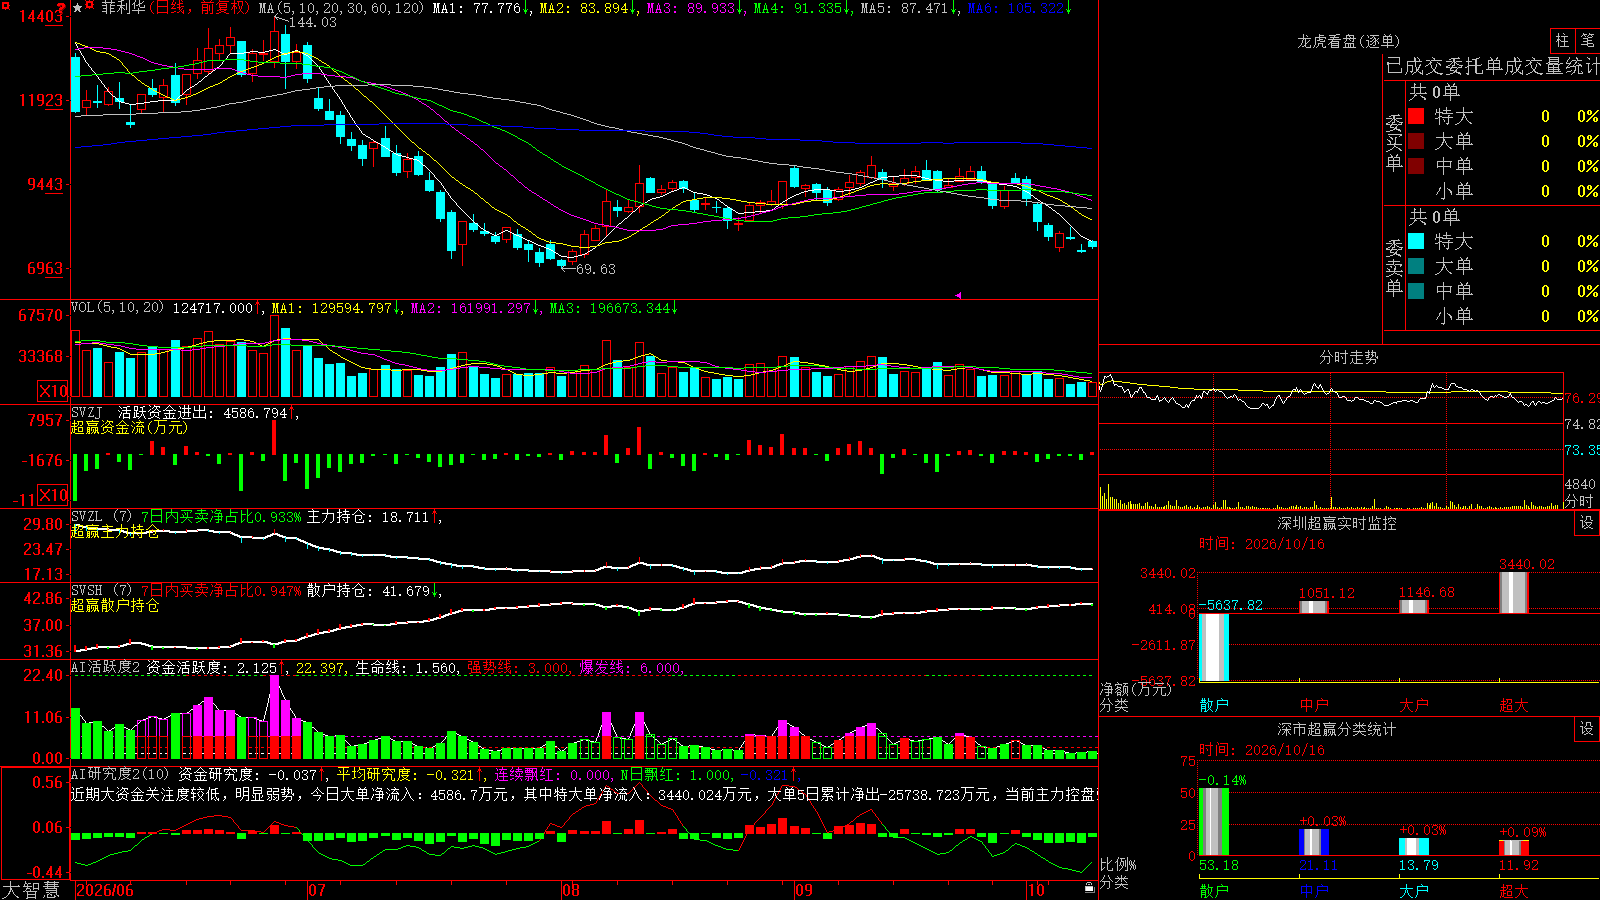
Task: Click the 69.63 low price label on the chart
Action: click(596, 269)
